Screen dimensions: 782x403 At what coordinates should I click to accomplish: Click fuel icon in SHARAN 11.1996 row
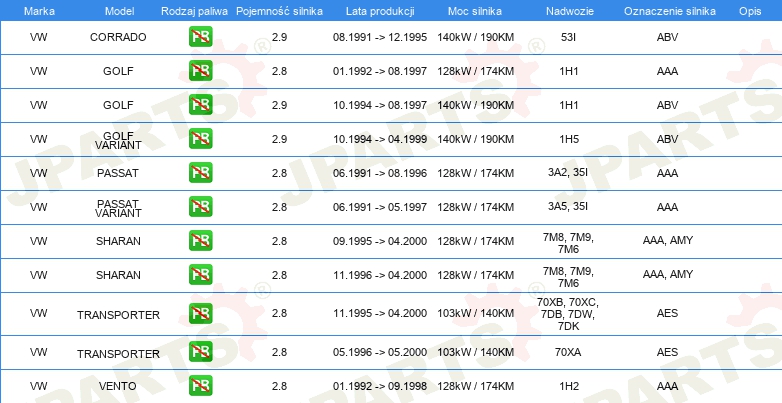[x=200, y=274]
